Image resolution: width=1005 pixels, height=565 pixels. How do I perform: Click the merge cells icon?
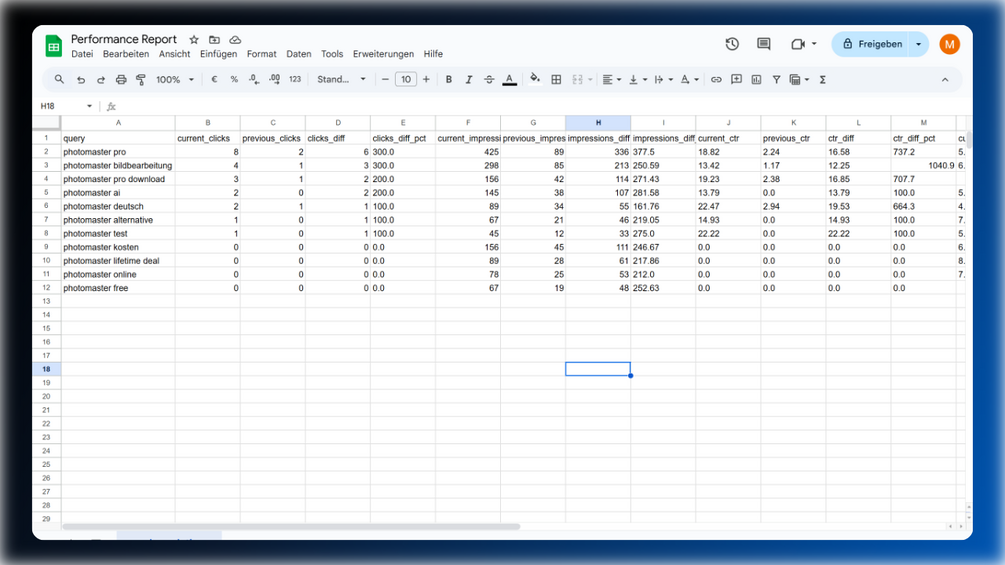coord(577,79)
